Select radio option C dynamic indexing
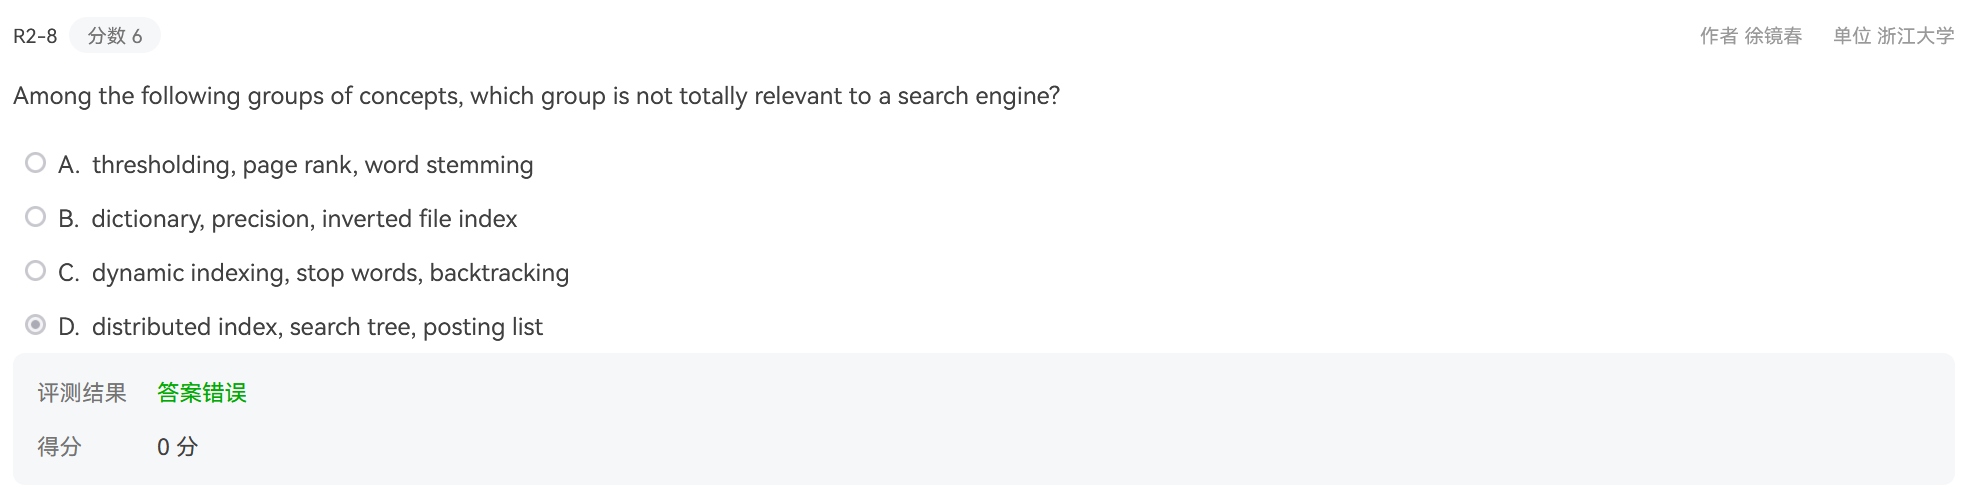The width and height of the screenshot is (1968, 494). click(x=36, y=271)
